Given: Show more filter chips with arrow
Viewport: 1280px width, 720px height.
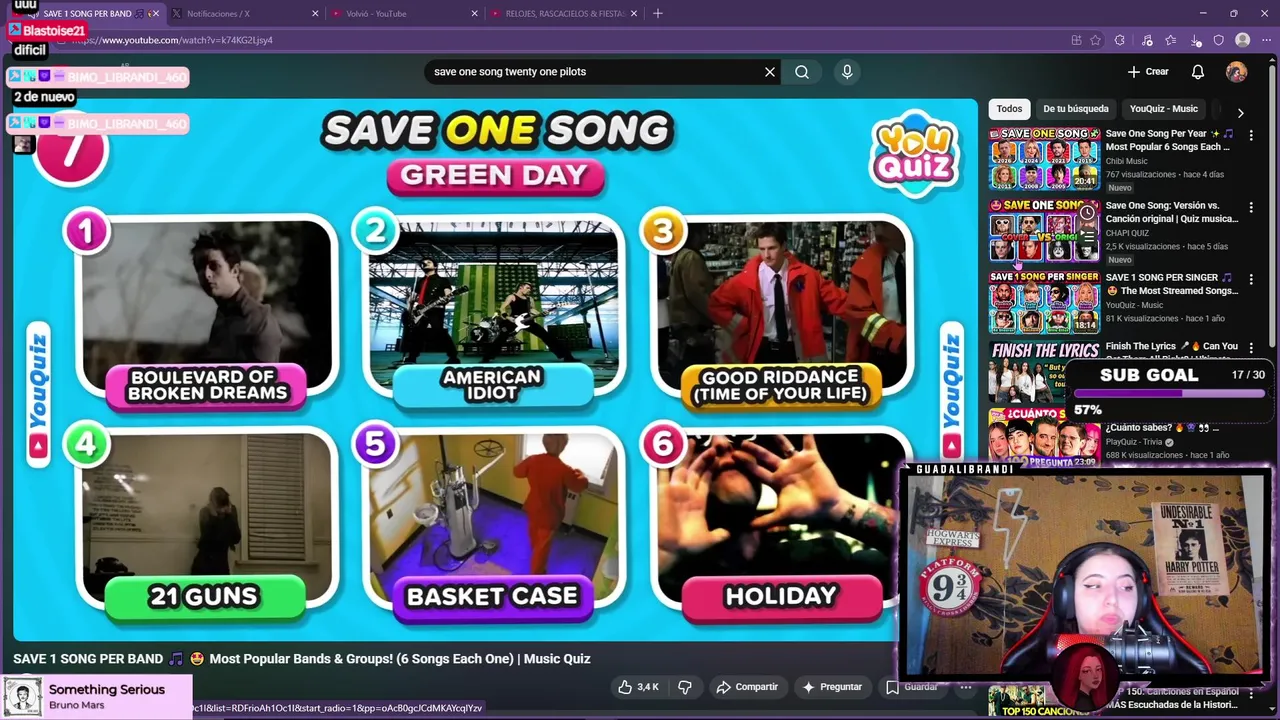Looking at the screenshot, I should pos(1240,113).
